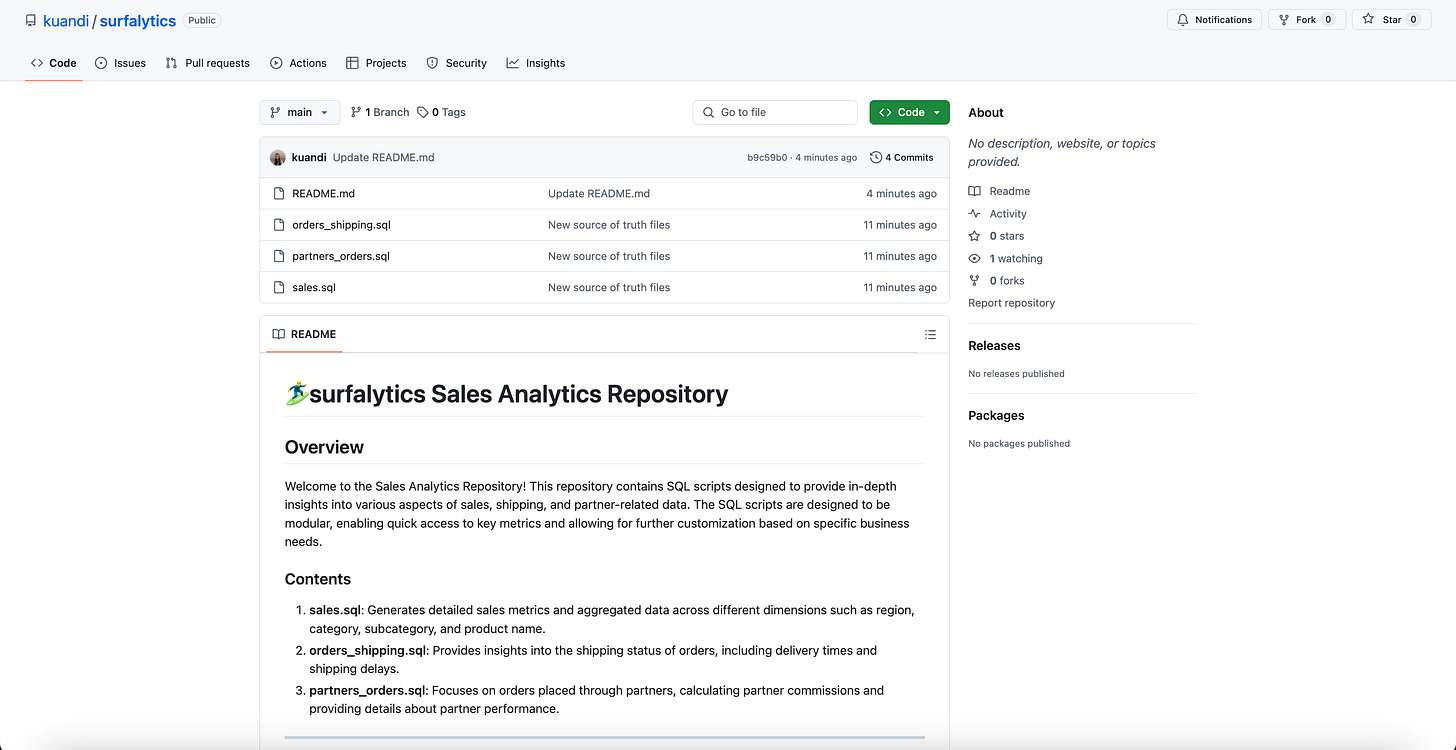1456x750 pixels.
Task: View the Insights tab
Action: [x=536, y=63]
